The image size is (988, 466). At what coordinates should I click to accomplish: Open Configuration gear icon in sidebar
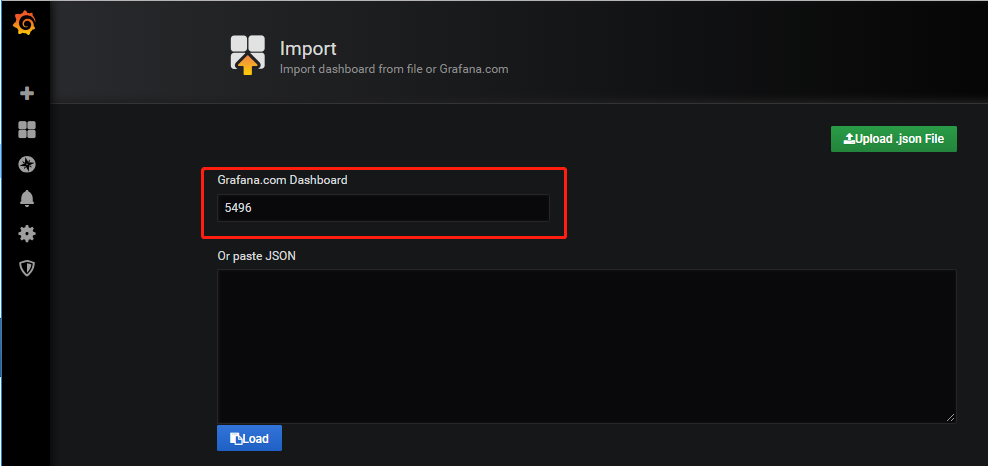click(27, 234)
